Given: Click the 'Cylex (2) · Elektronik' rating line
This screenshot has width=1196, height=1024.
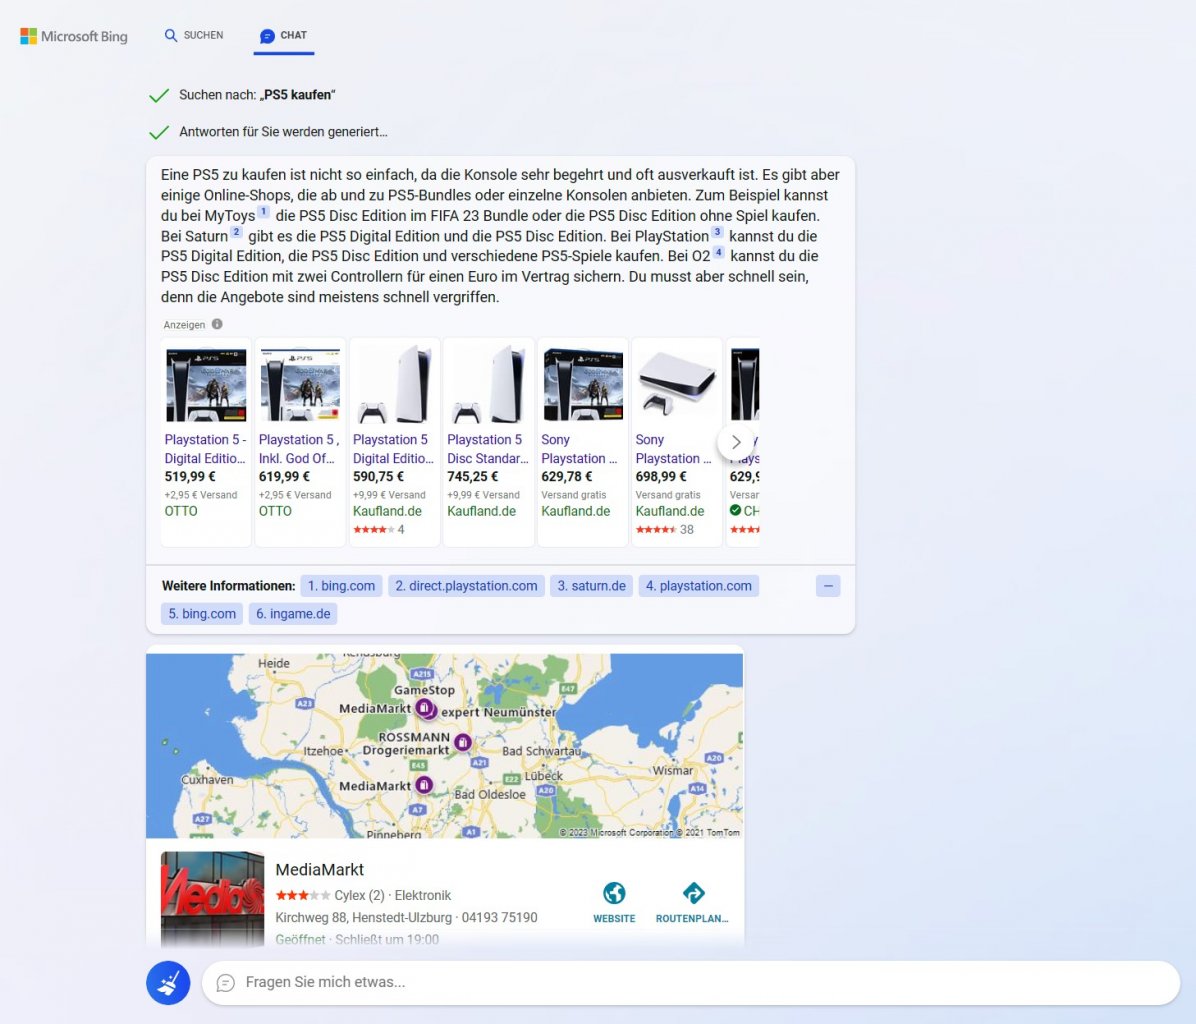Looking at the screenshot, I should [x=363, y=895].
